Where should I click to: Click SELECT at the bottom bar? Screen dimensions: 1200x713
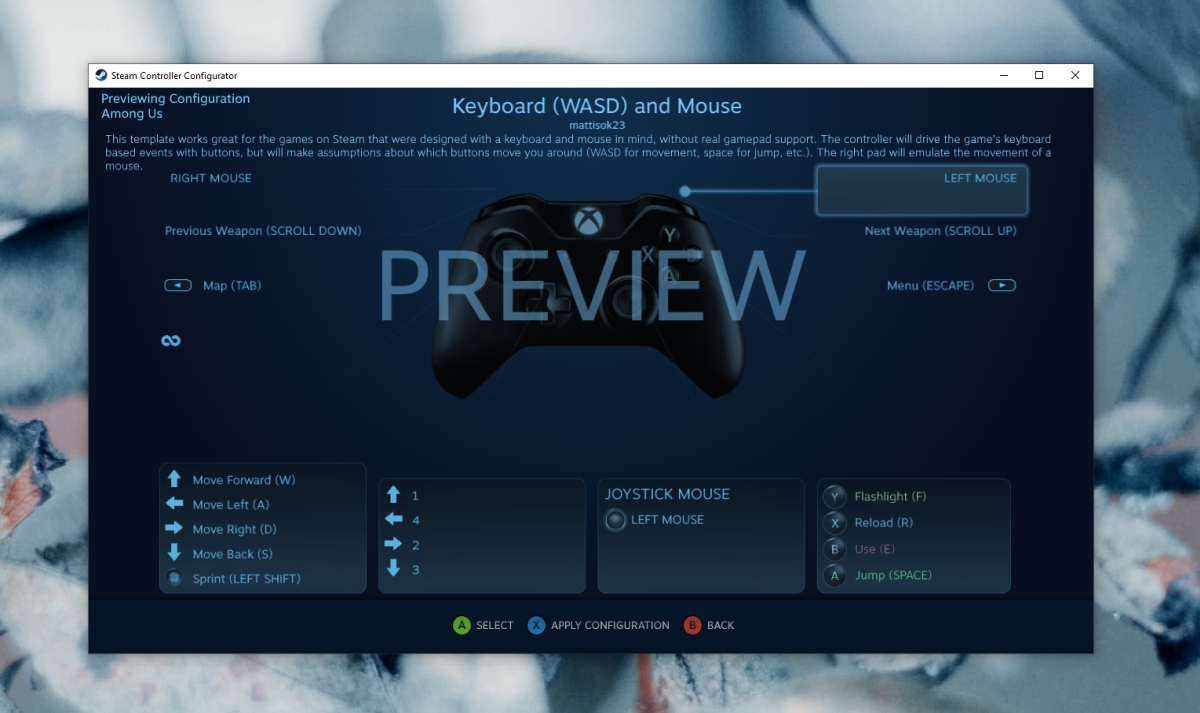pyautogui.click(x=495, y=625)
